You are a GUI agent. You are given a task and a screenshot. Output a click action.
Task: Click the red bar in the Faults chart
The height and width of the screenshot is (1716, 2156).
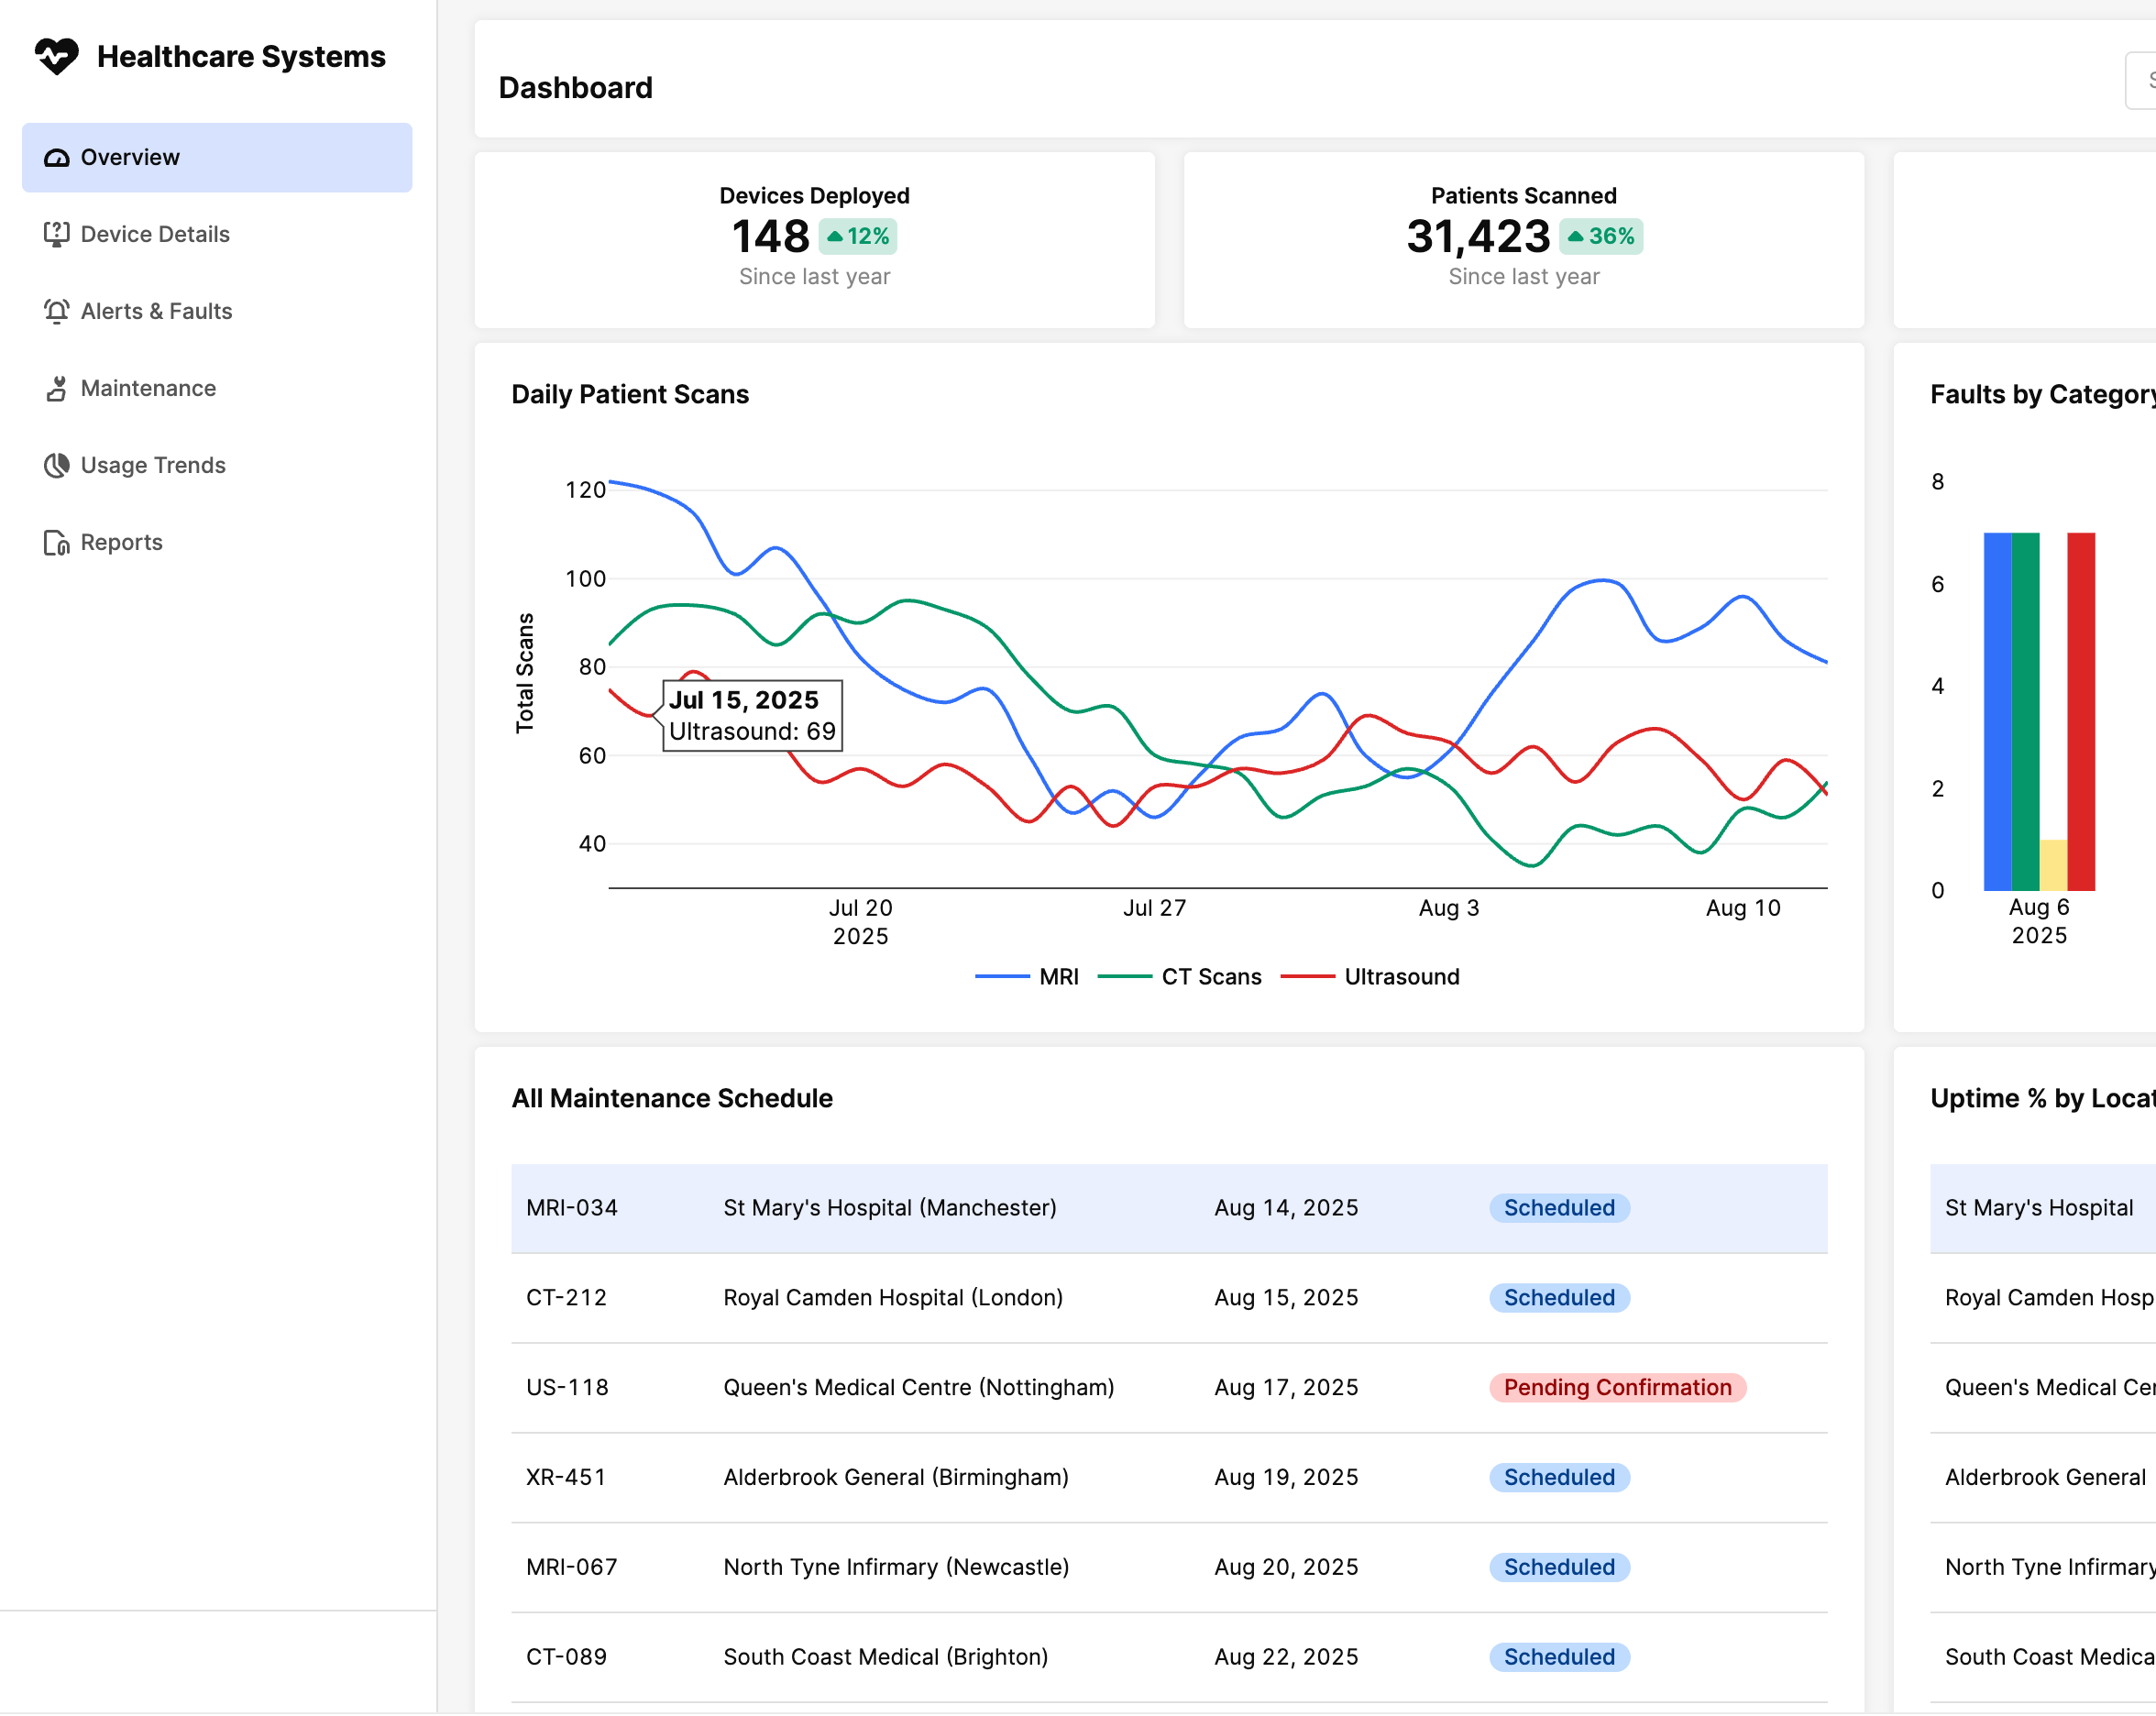pyautogui.click(x=2081, y=711)
